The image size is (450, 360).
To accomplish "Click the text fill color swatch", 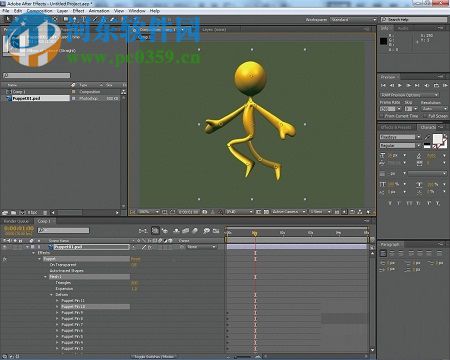I will 437,139.
